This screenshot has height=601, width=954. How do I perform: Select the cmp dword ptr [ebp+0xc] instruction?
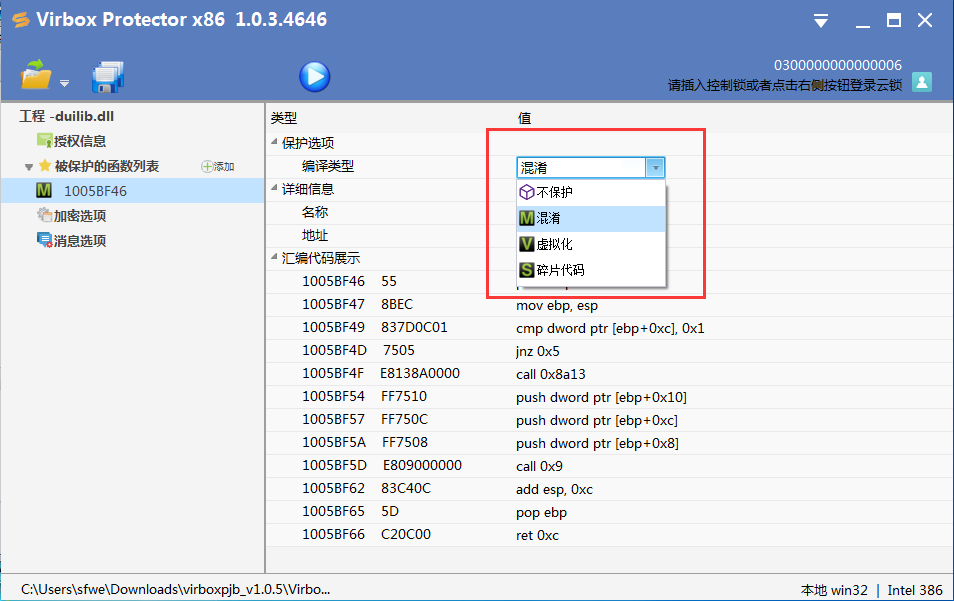pyautogui.click(x=610, y=328)
